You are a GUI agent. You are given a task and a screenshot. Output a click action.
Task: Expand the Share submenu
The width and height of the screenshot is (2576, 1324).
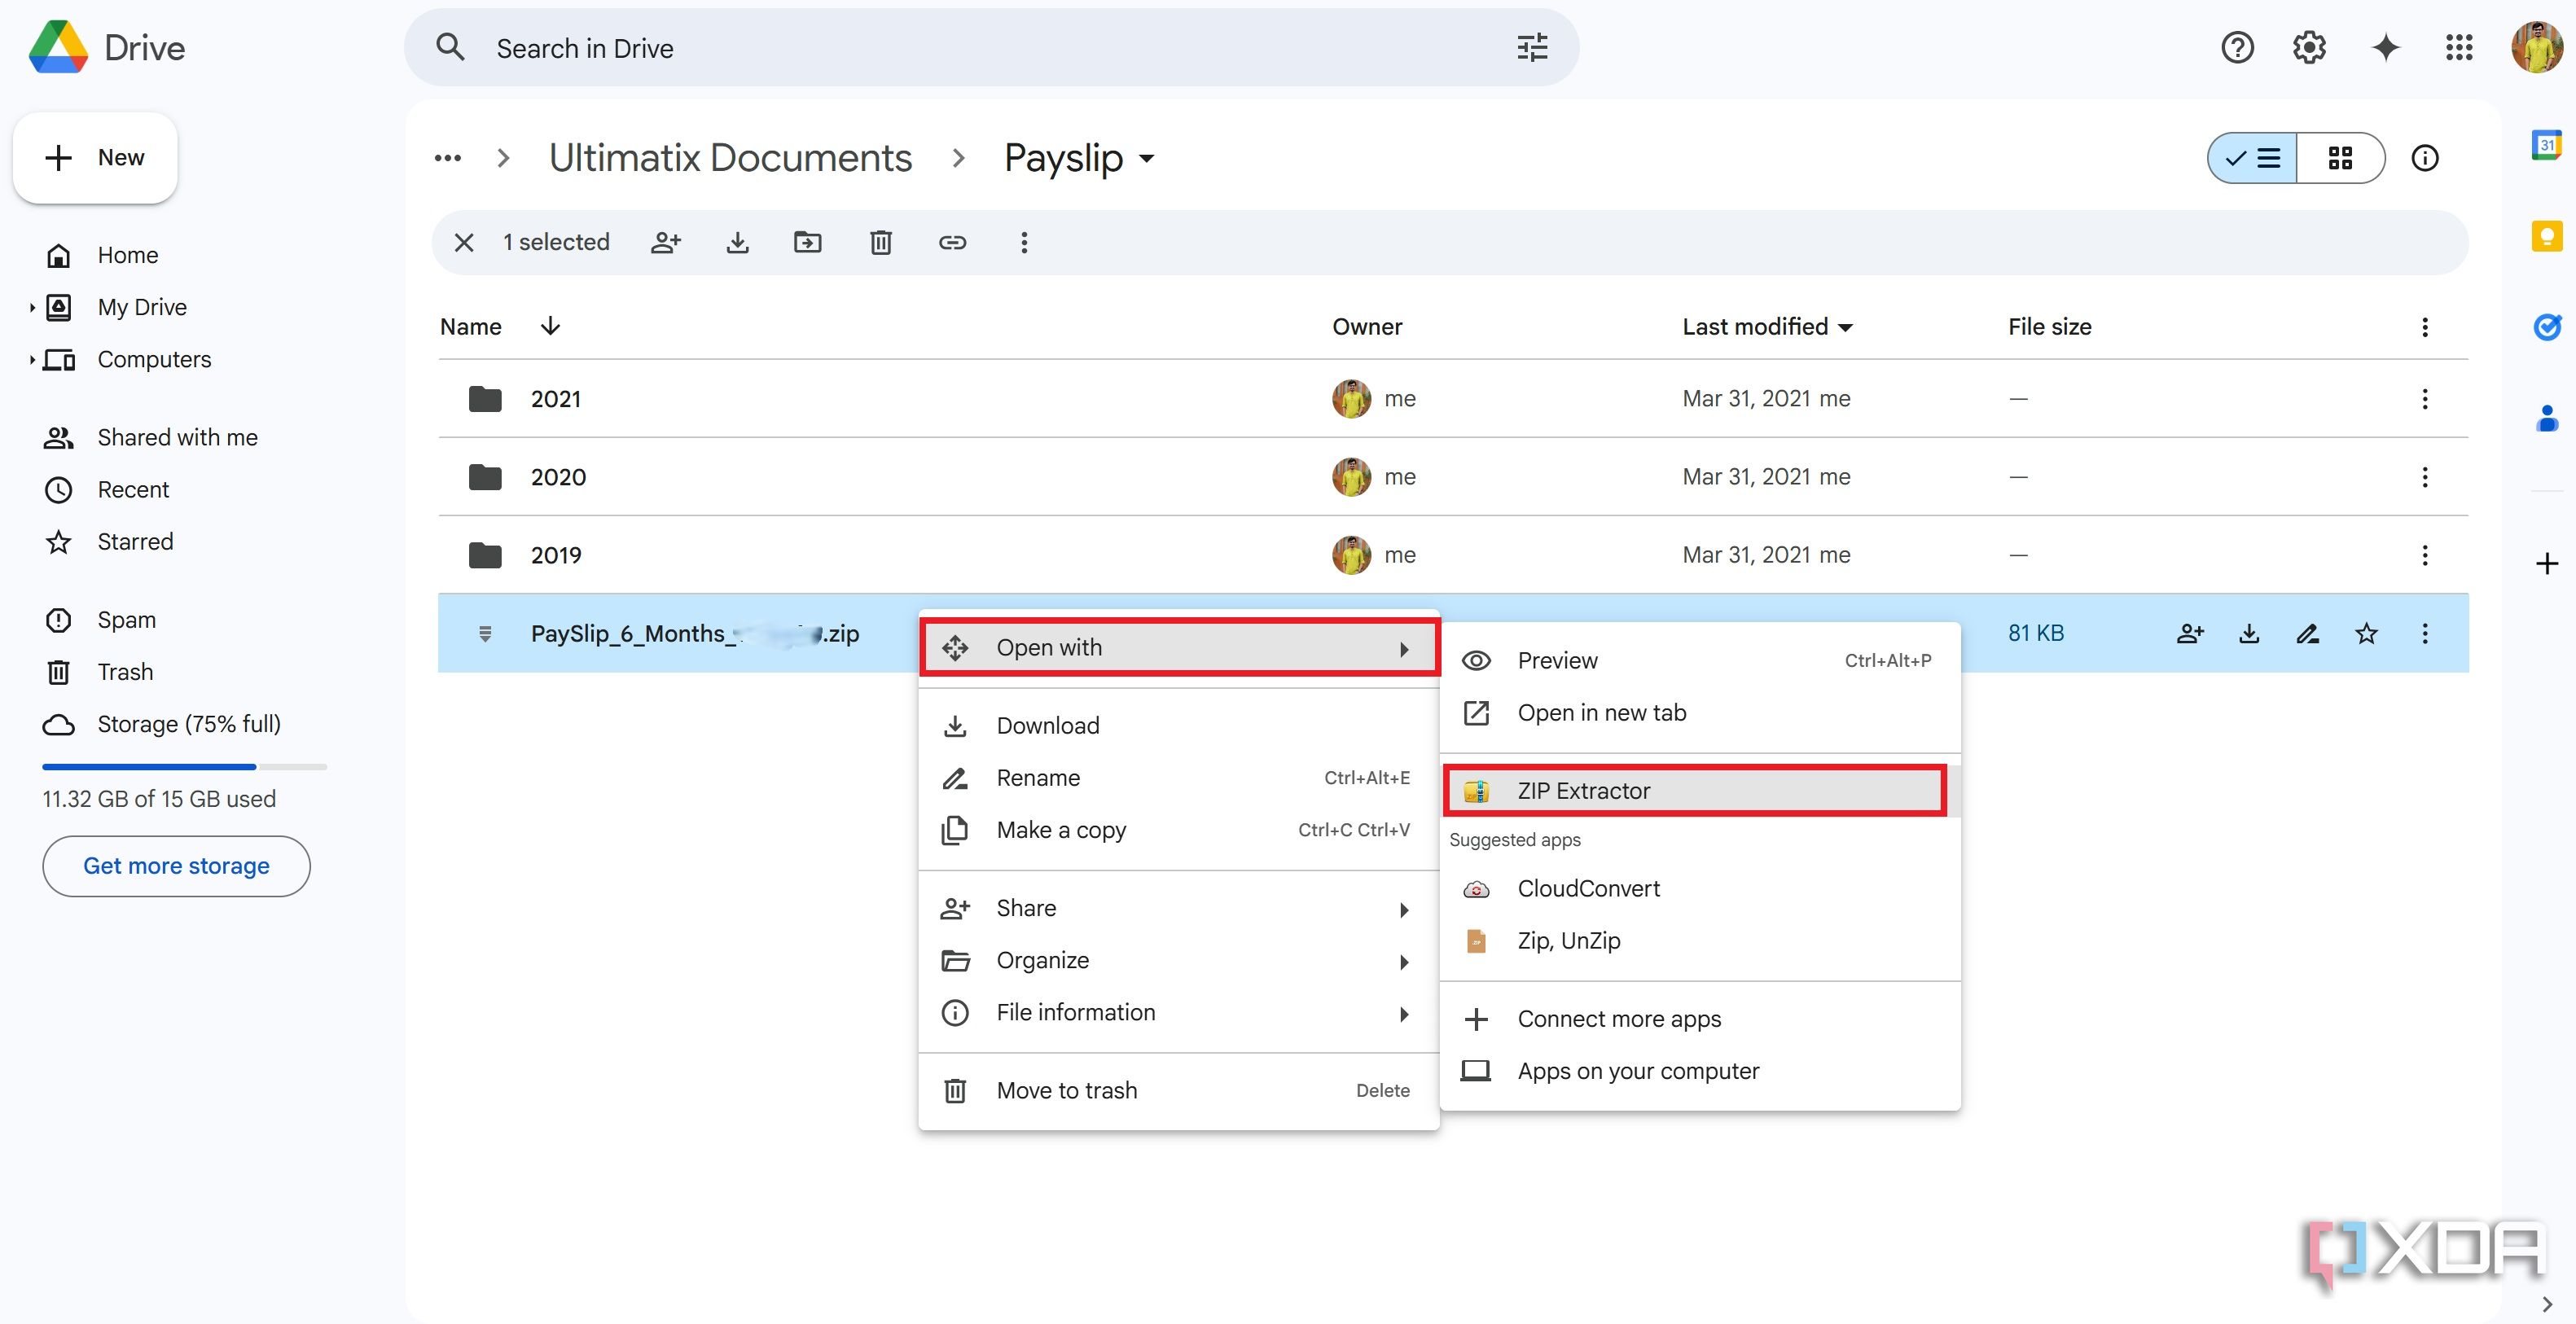pyautogui.click(x=1178, y=908)
